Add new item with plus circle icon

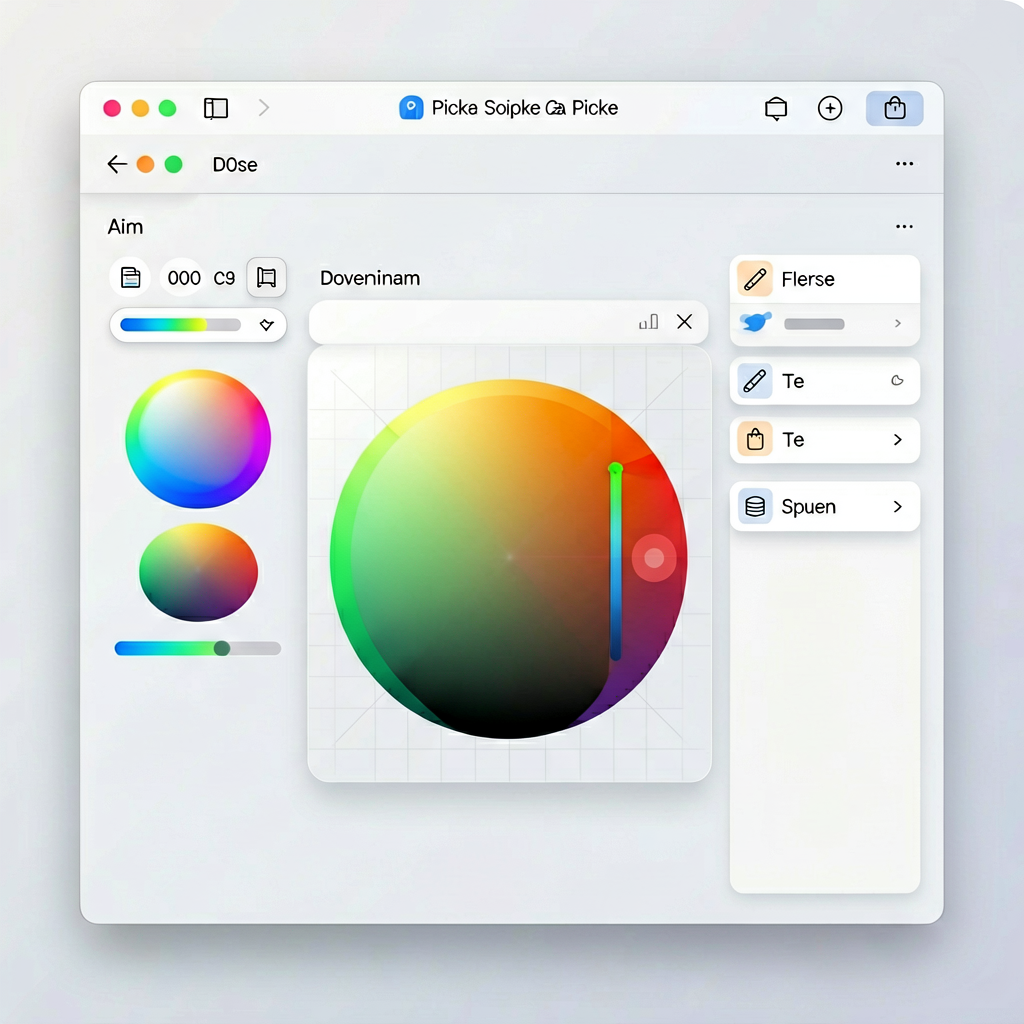(830, 108)
